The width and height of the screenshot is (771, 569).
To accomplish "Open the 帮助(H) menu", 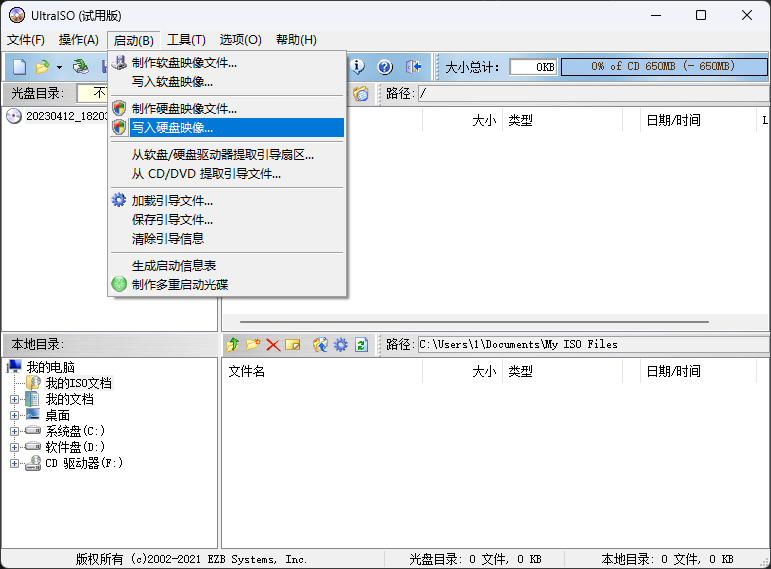I will pyautogui.click(x=297, y=40).
